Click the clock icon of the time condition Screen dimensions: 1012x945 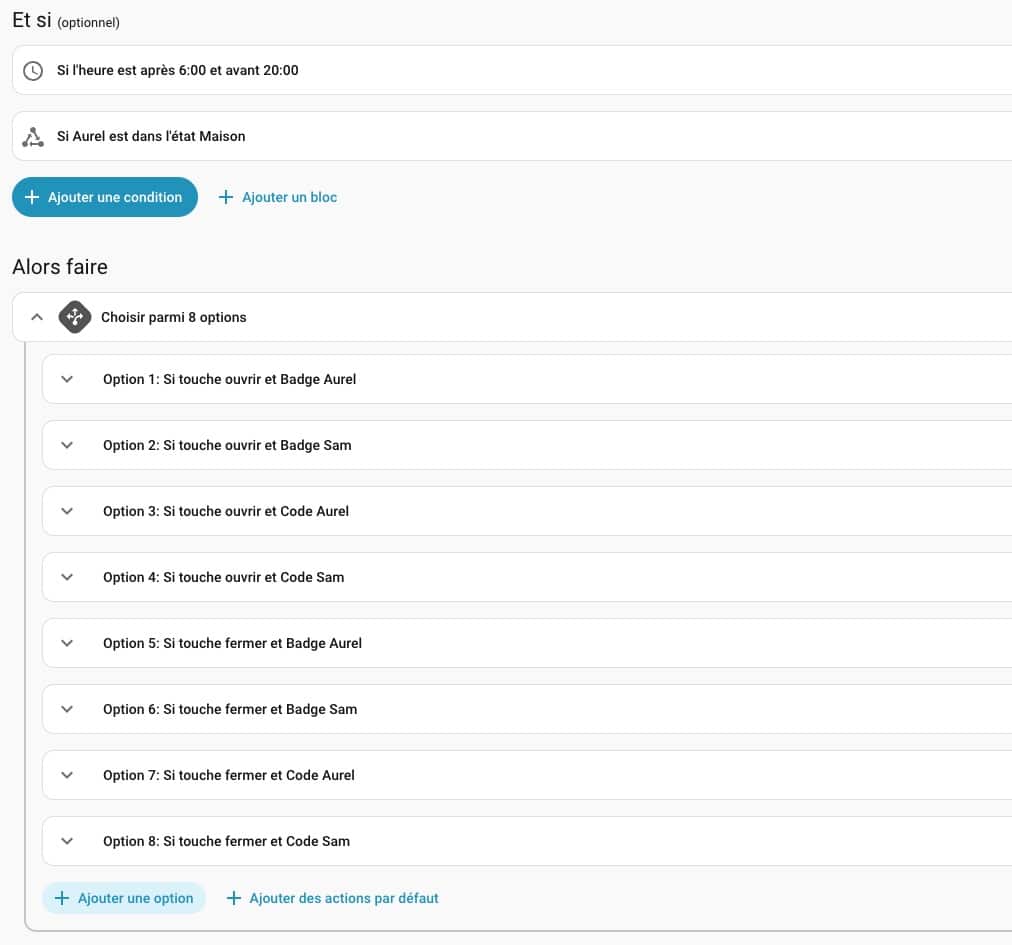[x=33, y=71]
